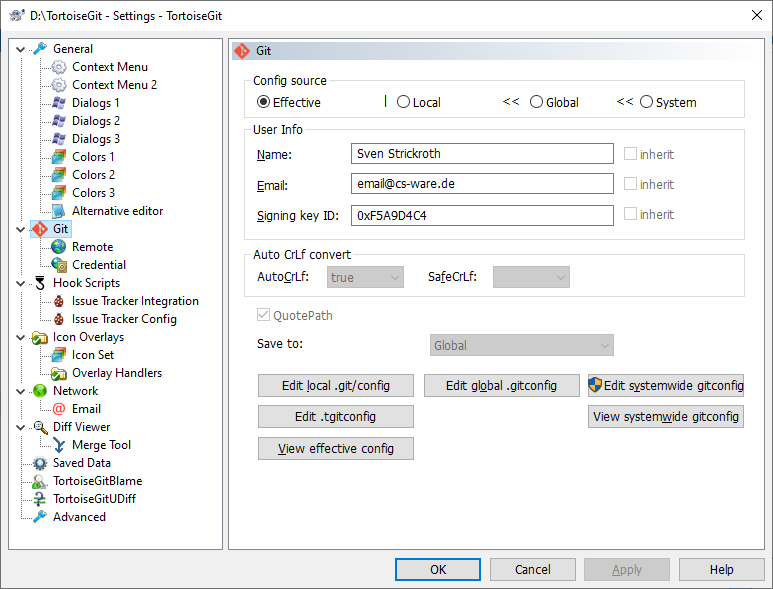
Task: Click Edit systemwide gitconfig button
Action: (x=666, y=385)
